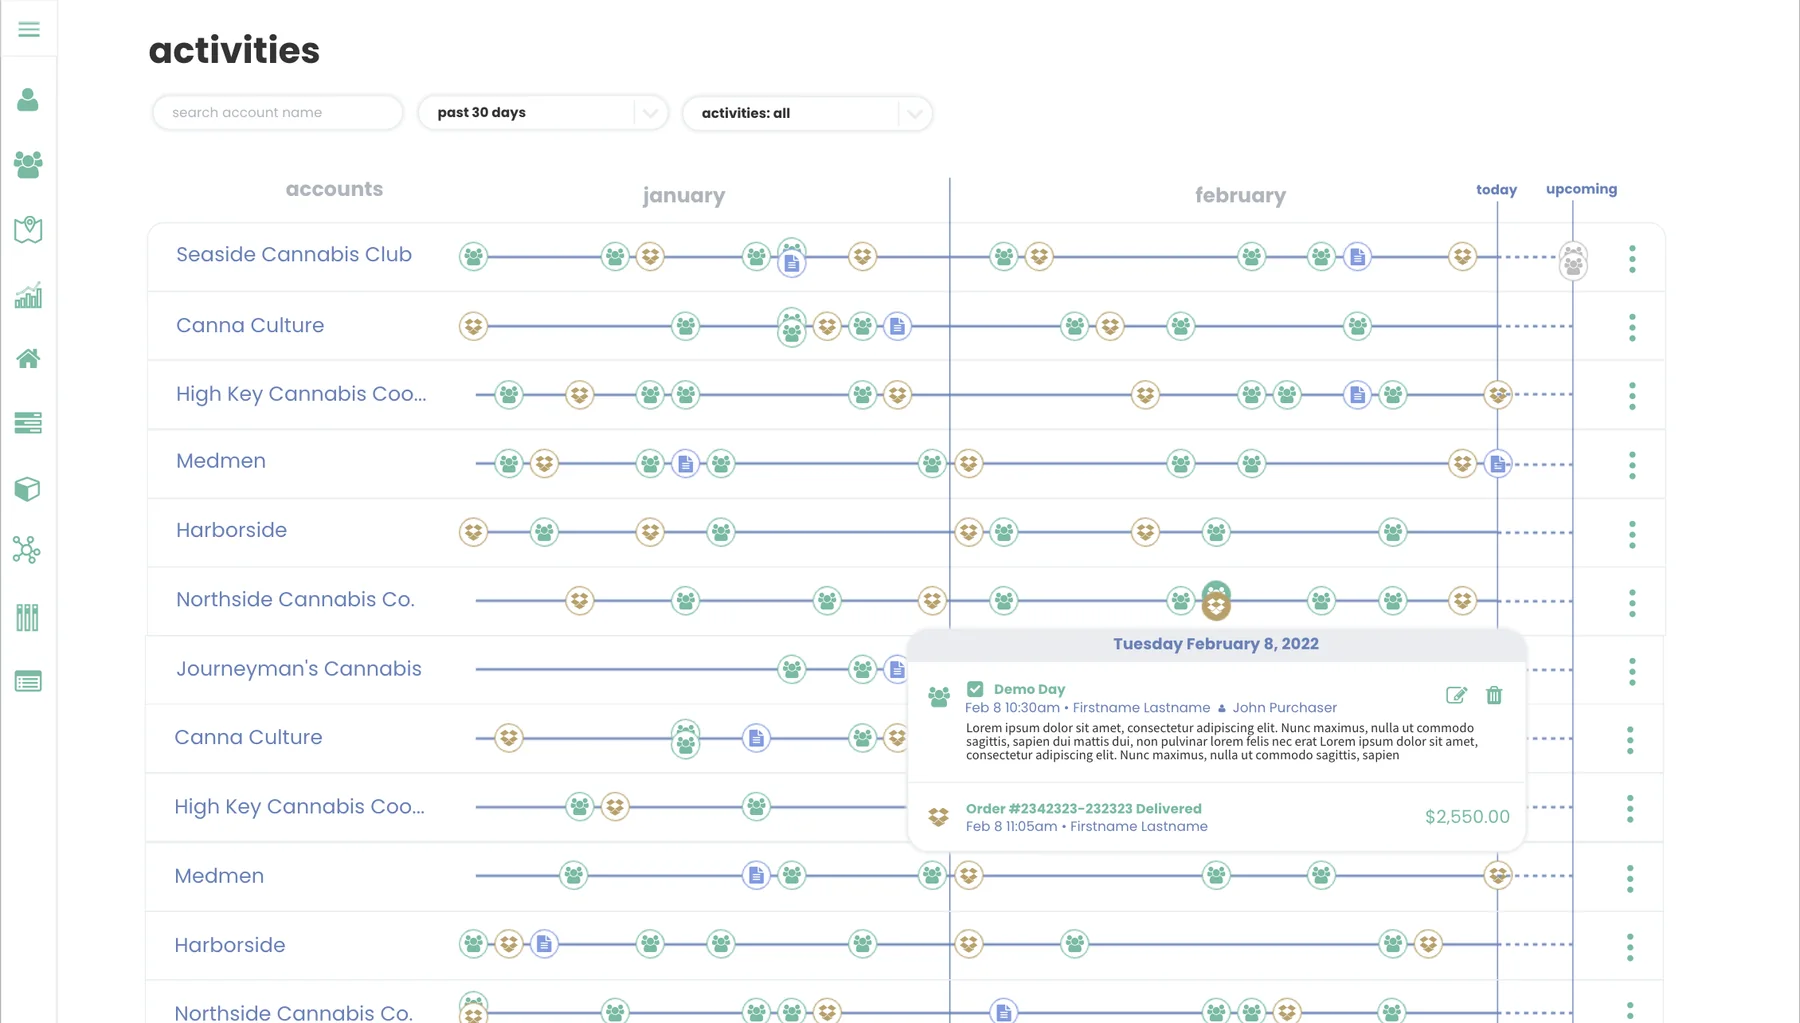
Task: Open first Canna Culture row options menu
Action: click(1632, 327)
